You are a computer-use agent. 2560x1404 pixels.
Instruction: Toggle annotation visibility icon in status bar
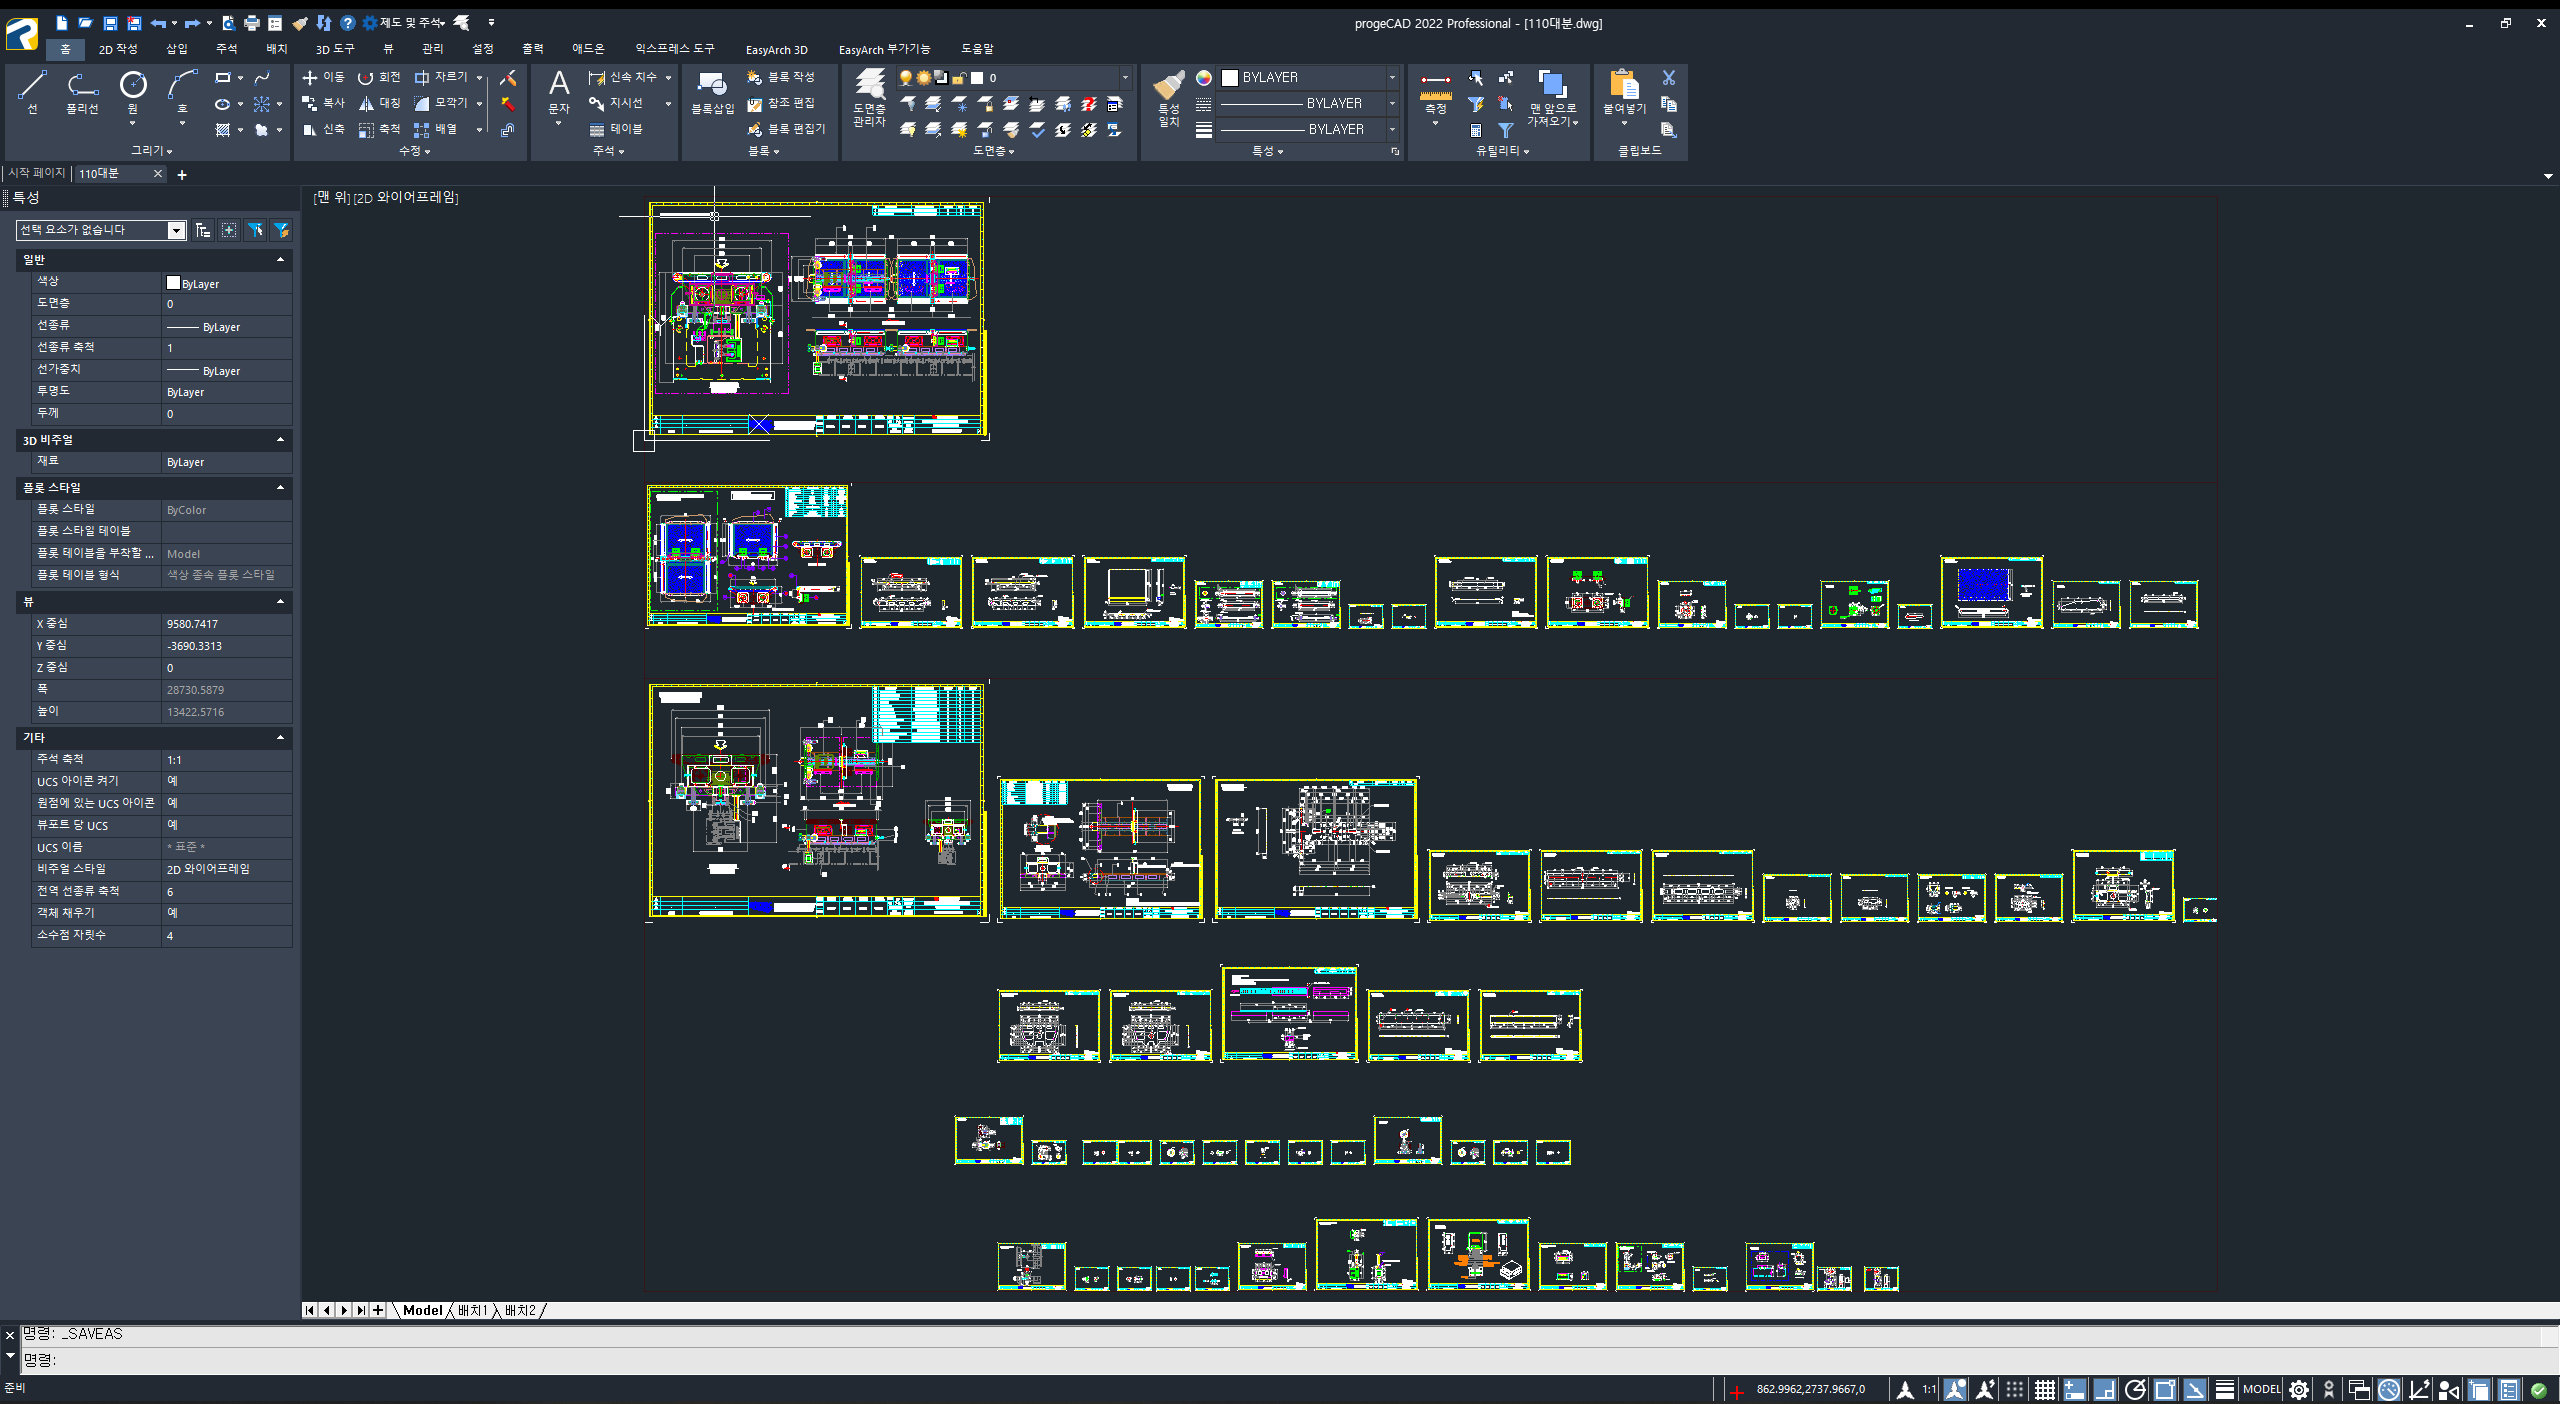click(x=1955, y=1389)
